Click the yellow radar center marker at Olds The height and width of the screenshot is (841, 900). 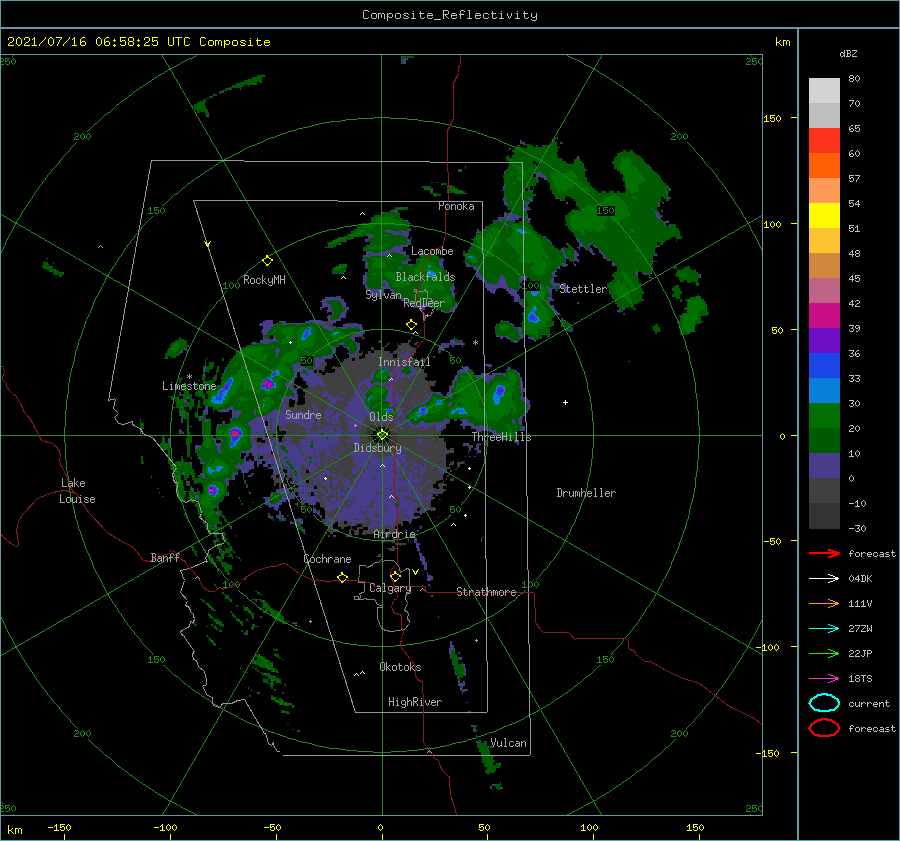pos(382,435)
